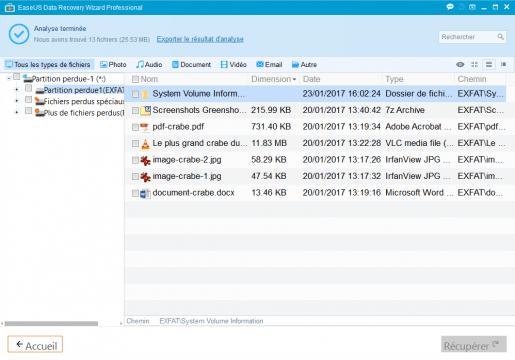515x360 pixels.
Task: Filter results by Autre
Action: pyautogui.click(x=304, y=65)
